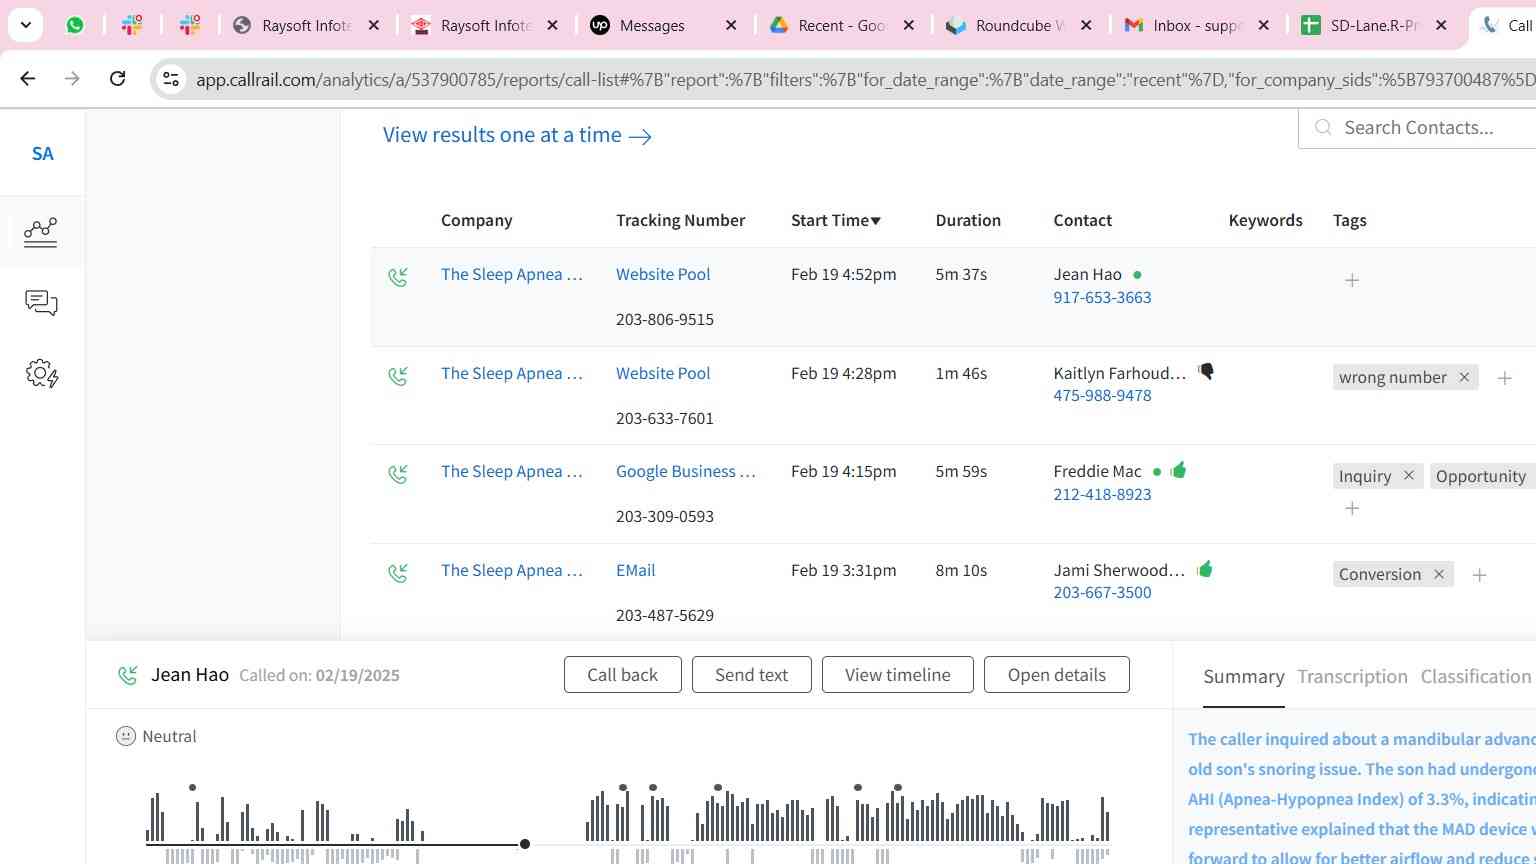Click the first highlight marker on the waveform

click(x=192, y=788)
